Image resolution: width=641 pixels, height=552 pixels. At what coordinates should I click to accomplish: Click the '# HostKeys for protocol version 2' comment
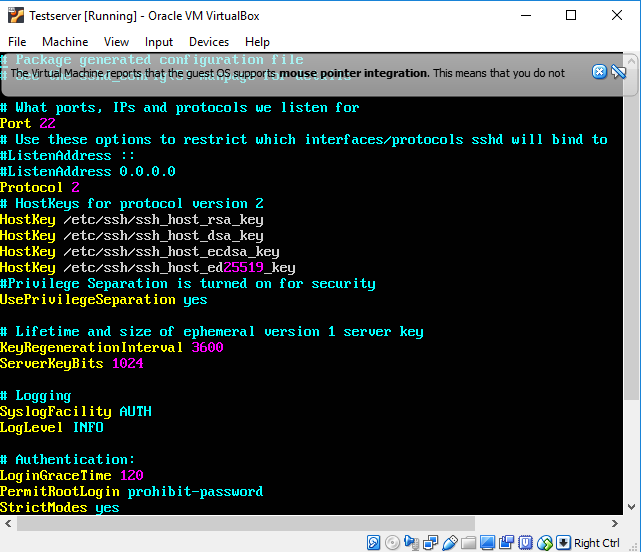click(132, 203)
